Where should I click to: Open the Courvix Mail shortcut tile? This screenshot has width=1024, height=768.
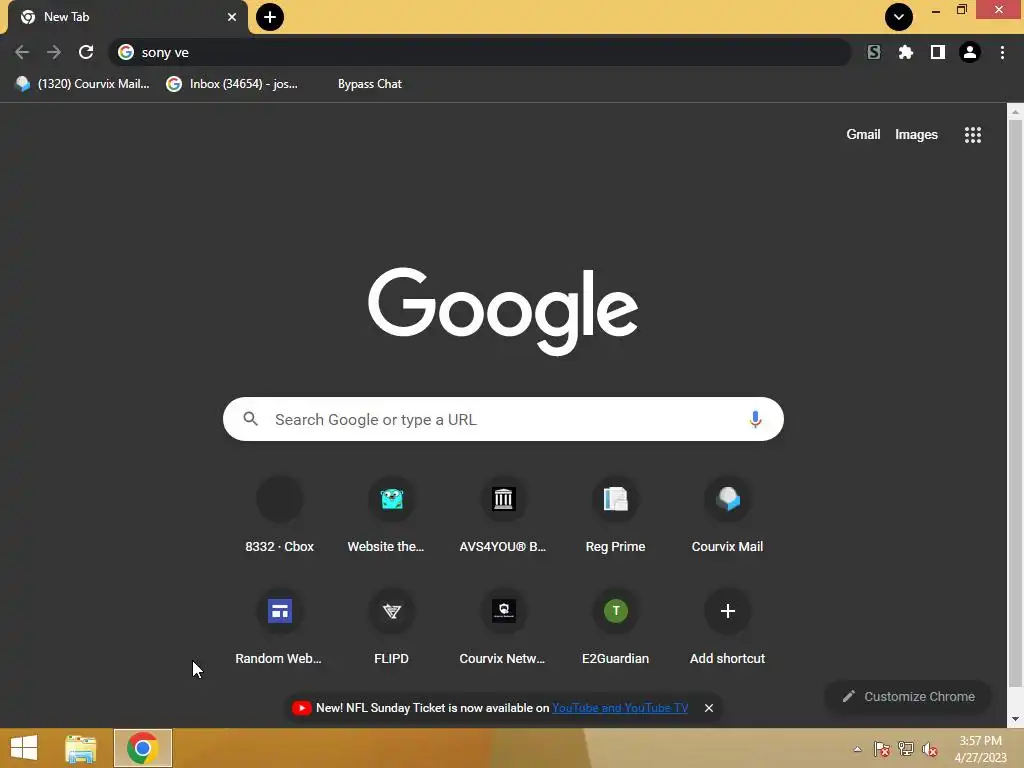[728, 516]
